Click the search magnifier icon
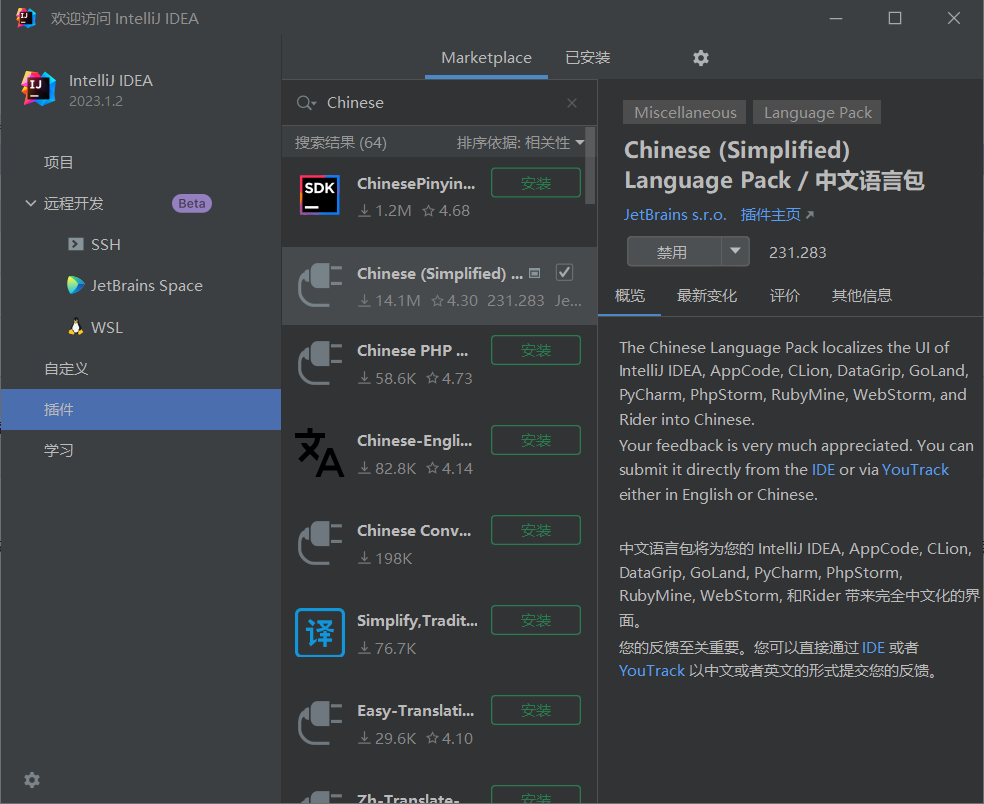The width and height of the screenshot is (984, 804). click(x=306, y=103)
